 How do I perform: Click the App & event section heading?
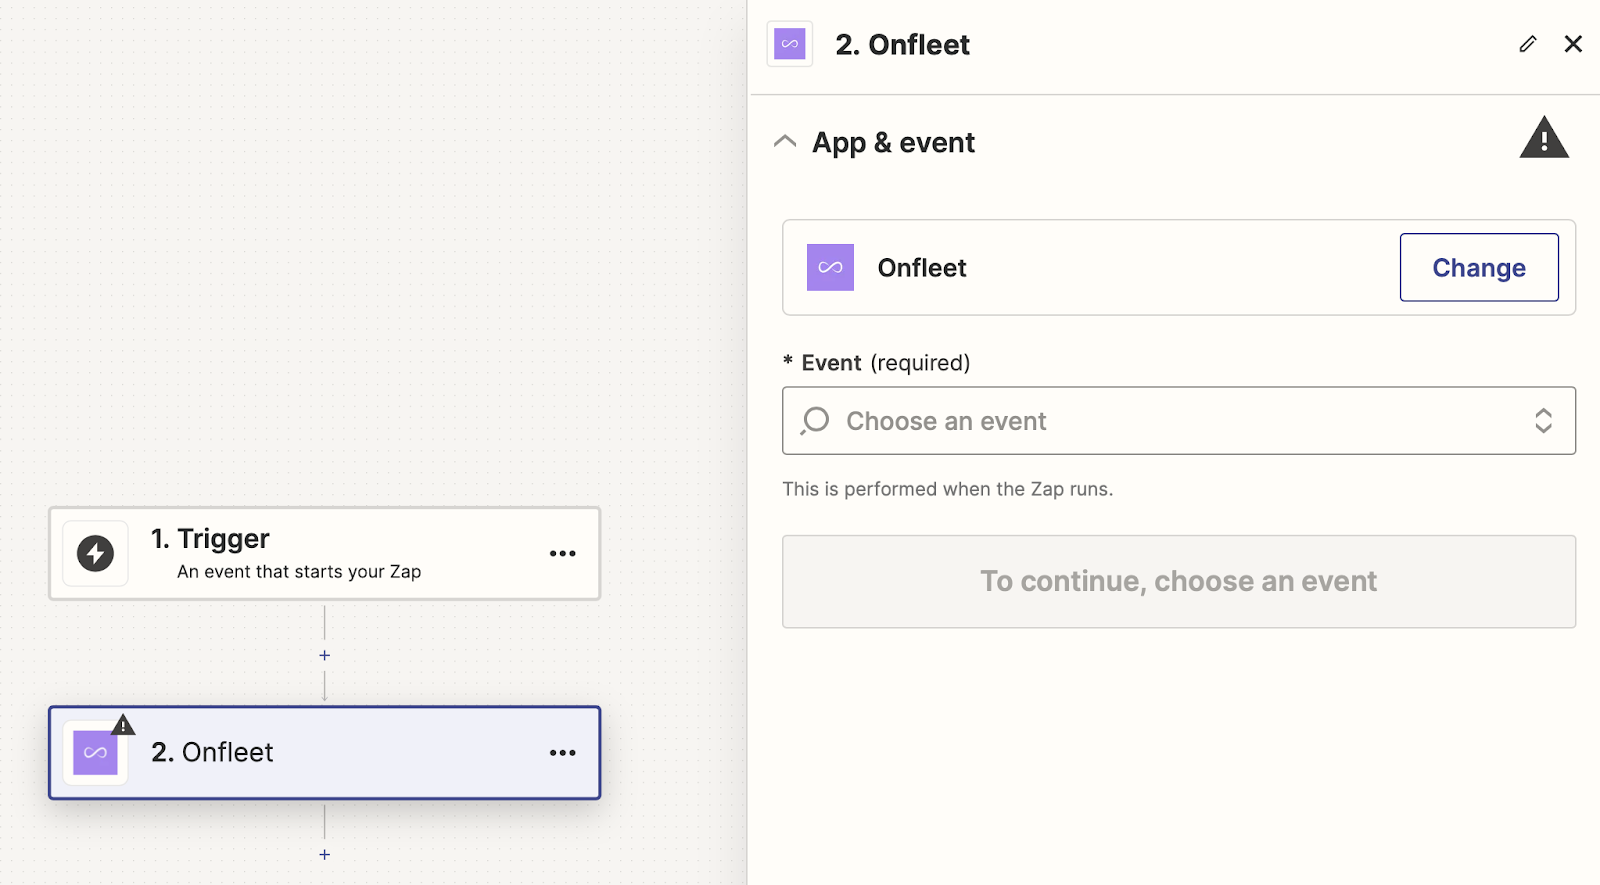pos(893,143)
